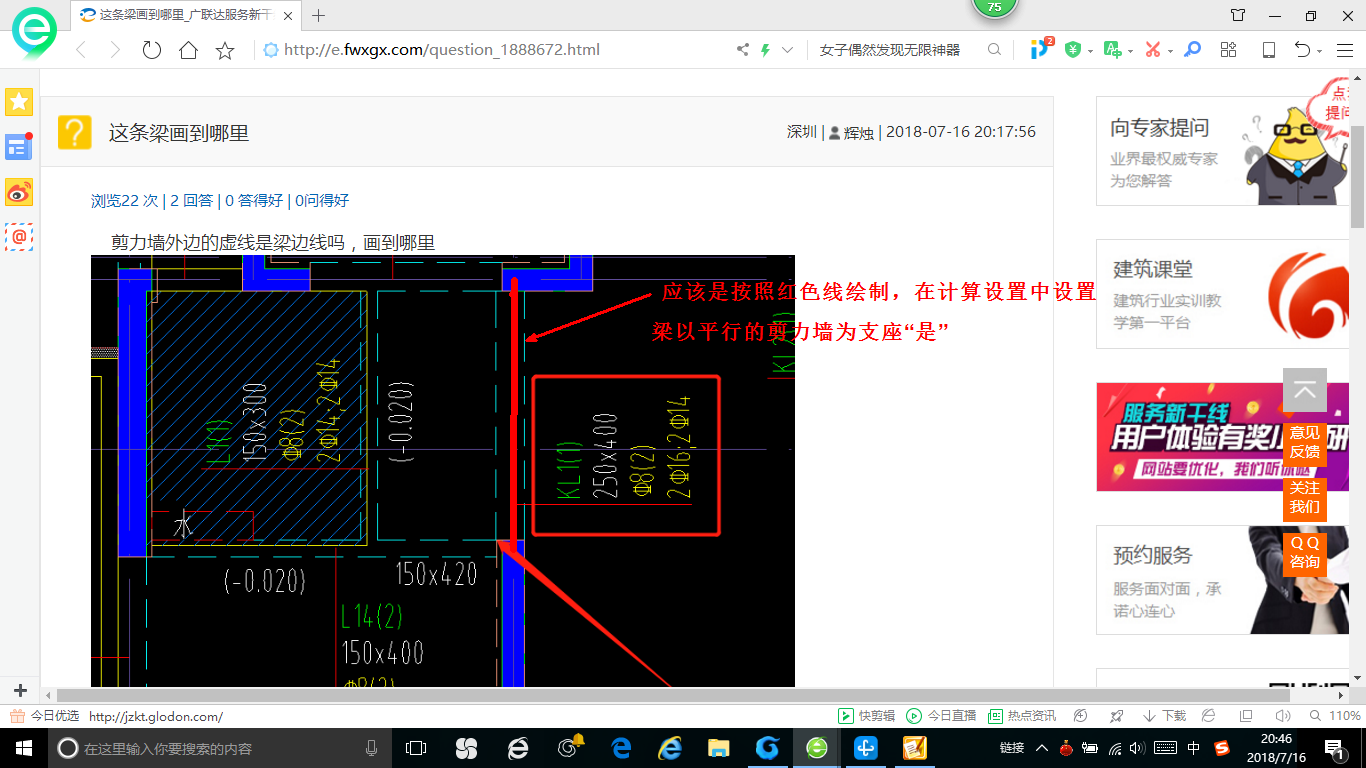Click the share icon in the address bar
Viewport: 1366px width, 768px height.
click(x=743, y=50)
